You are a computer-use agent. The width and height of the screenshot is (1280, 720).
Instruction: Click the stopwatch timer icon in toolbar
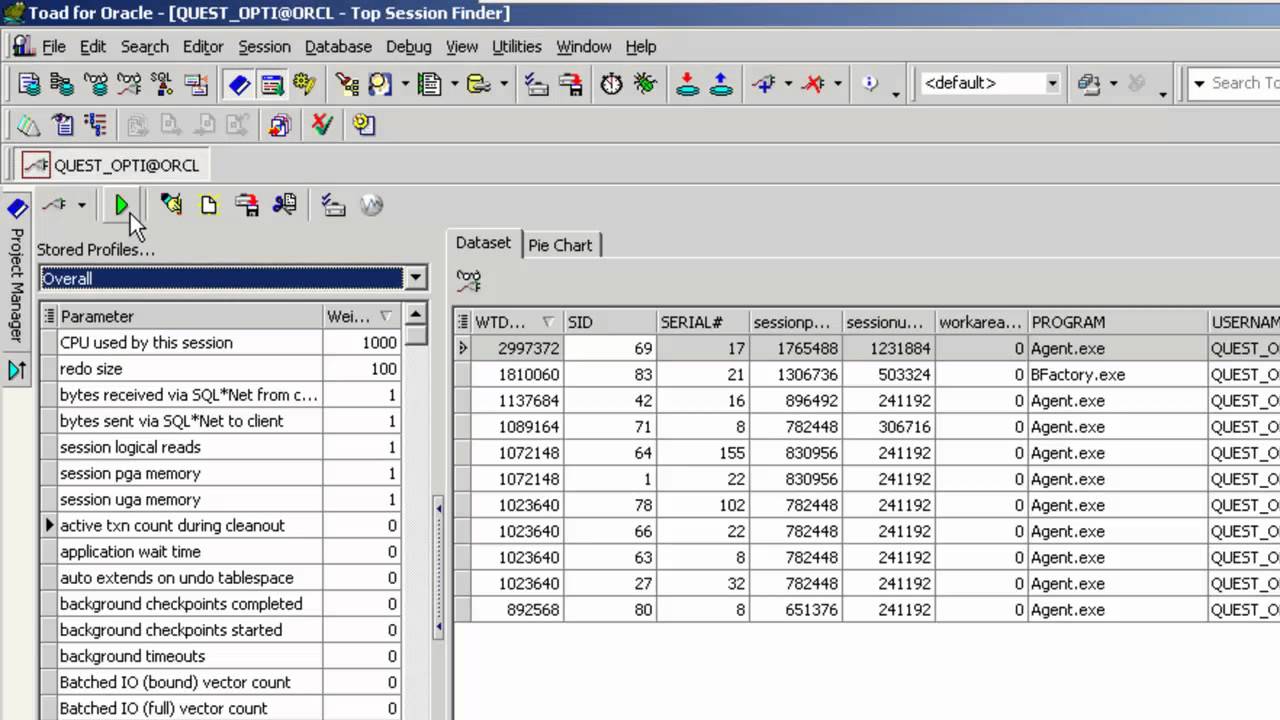pyautogui.click(x=611, y=84)
